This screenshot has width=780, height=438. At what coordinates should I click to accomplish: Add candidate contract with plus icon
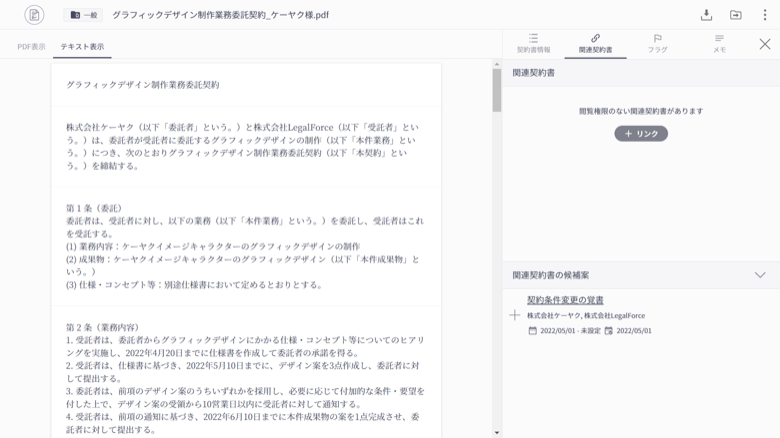coord(515,315)
